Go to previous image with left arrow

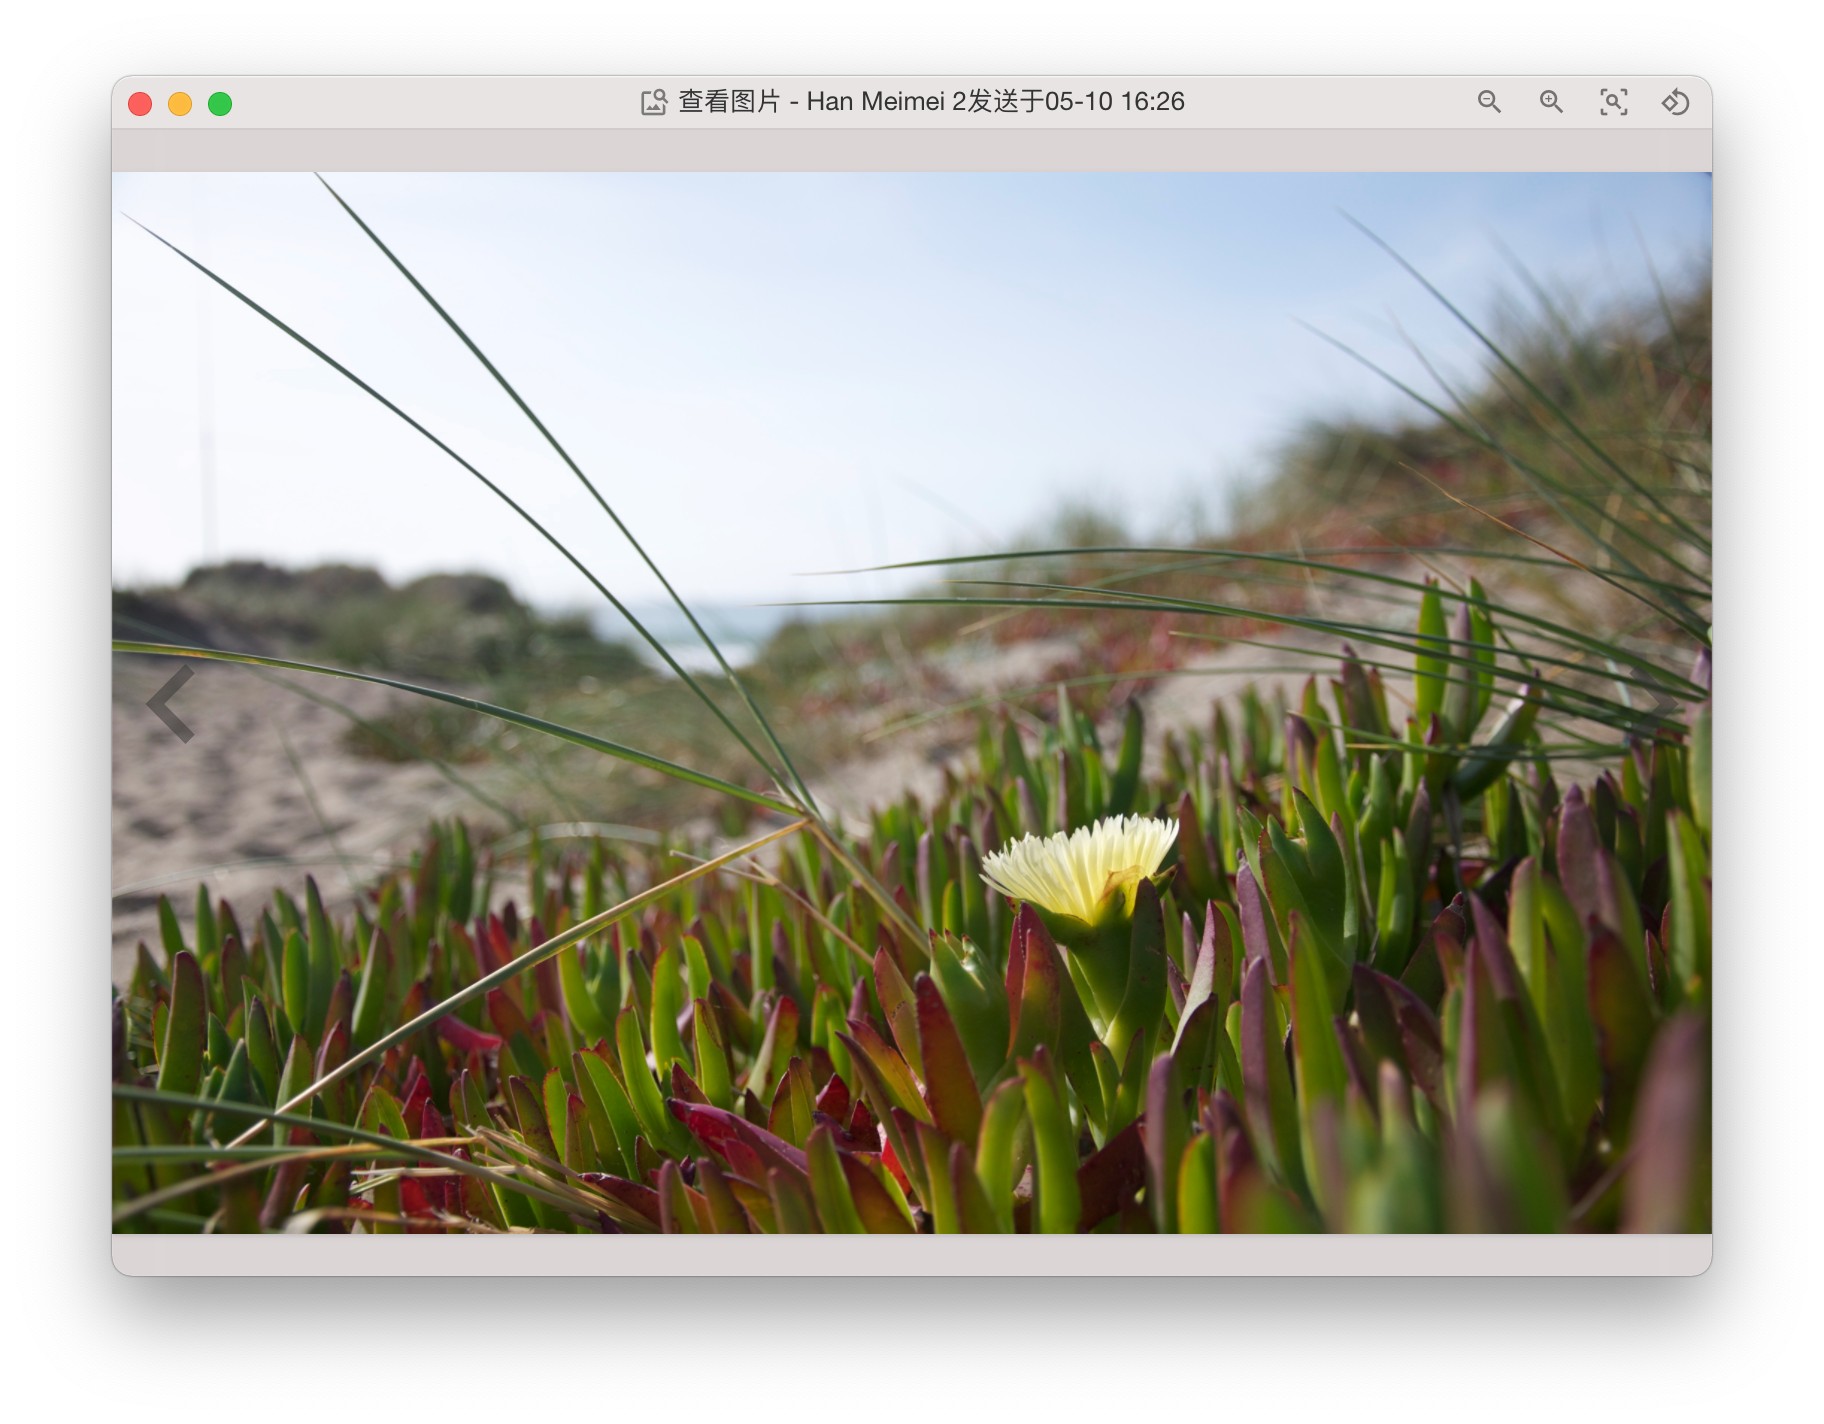[x=171, y=704]
